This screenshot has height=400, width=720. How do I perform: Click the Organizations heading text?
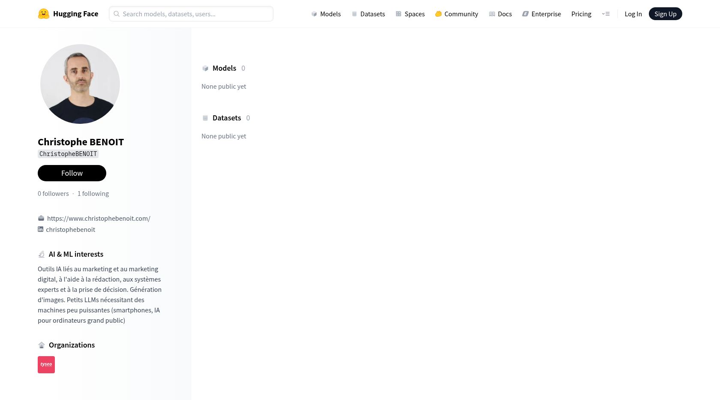(x=72, y=345)
